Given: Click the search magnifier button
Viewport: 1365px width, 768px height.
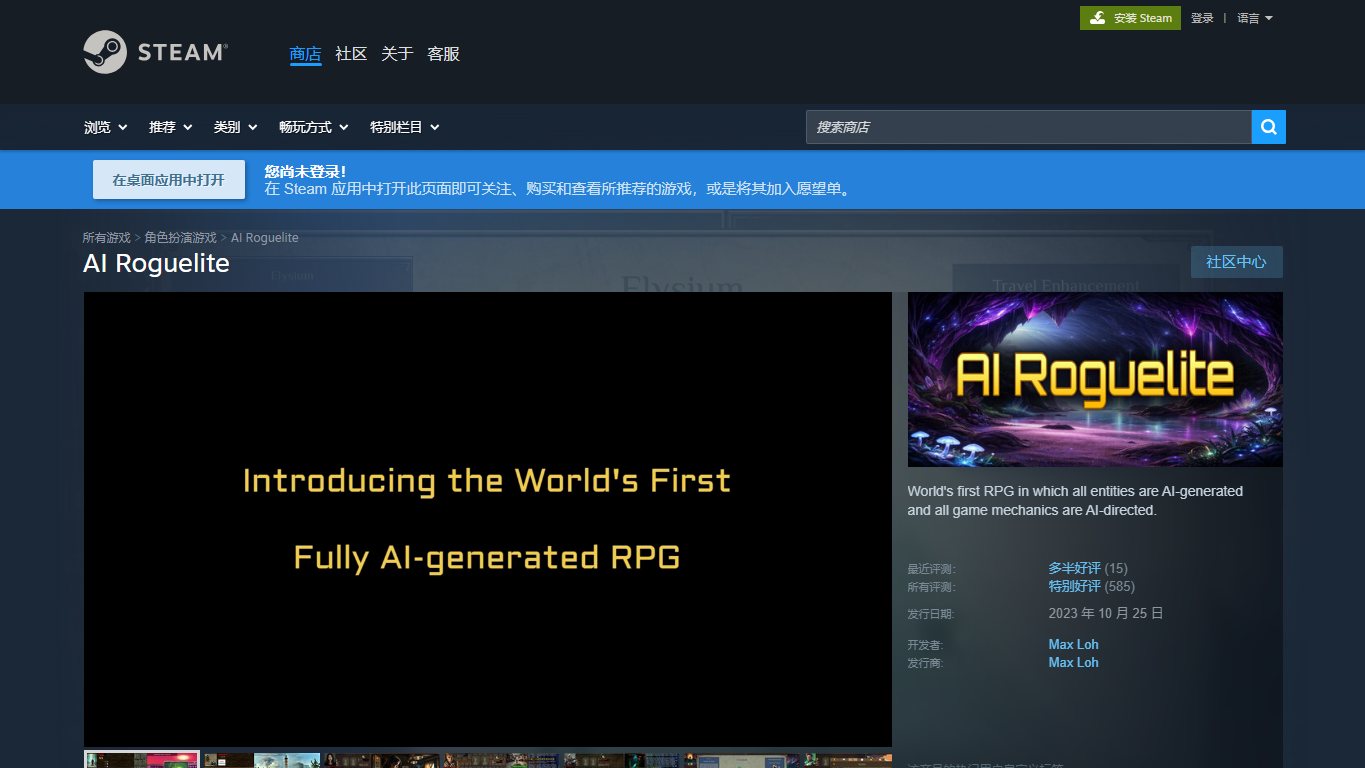Looking at the screenshot, I should coord(1269,127).
